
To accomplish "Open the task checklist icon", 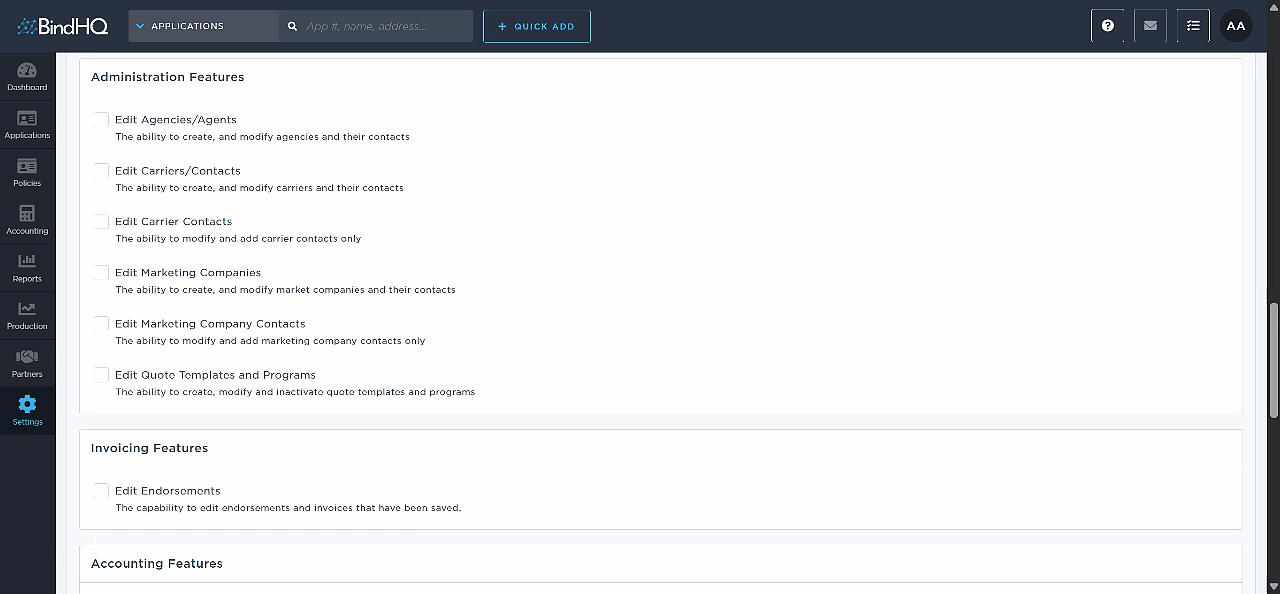I will (1193, 26).
